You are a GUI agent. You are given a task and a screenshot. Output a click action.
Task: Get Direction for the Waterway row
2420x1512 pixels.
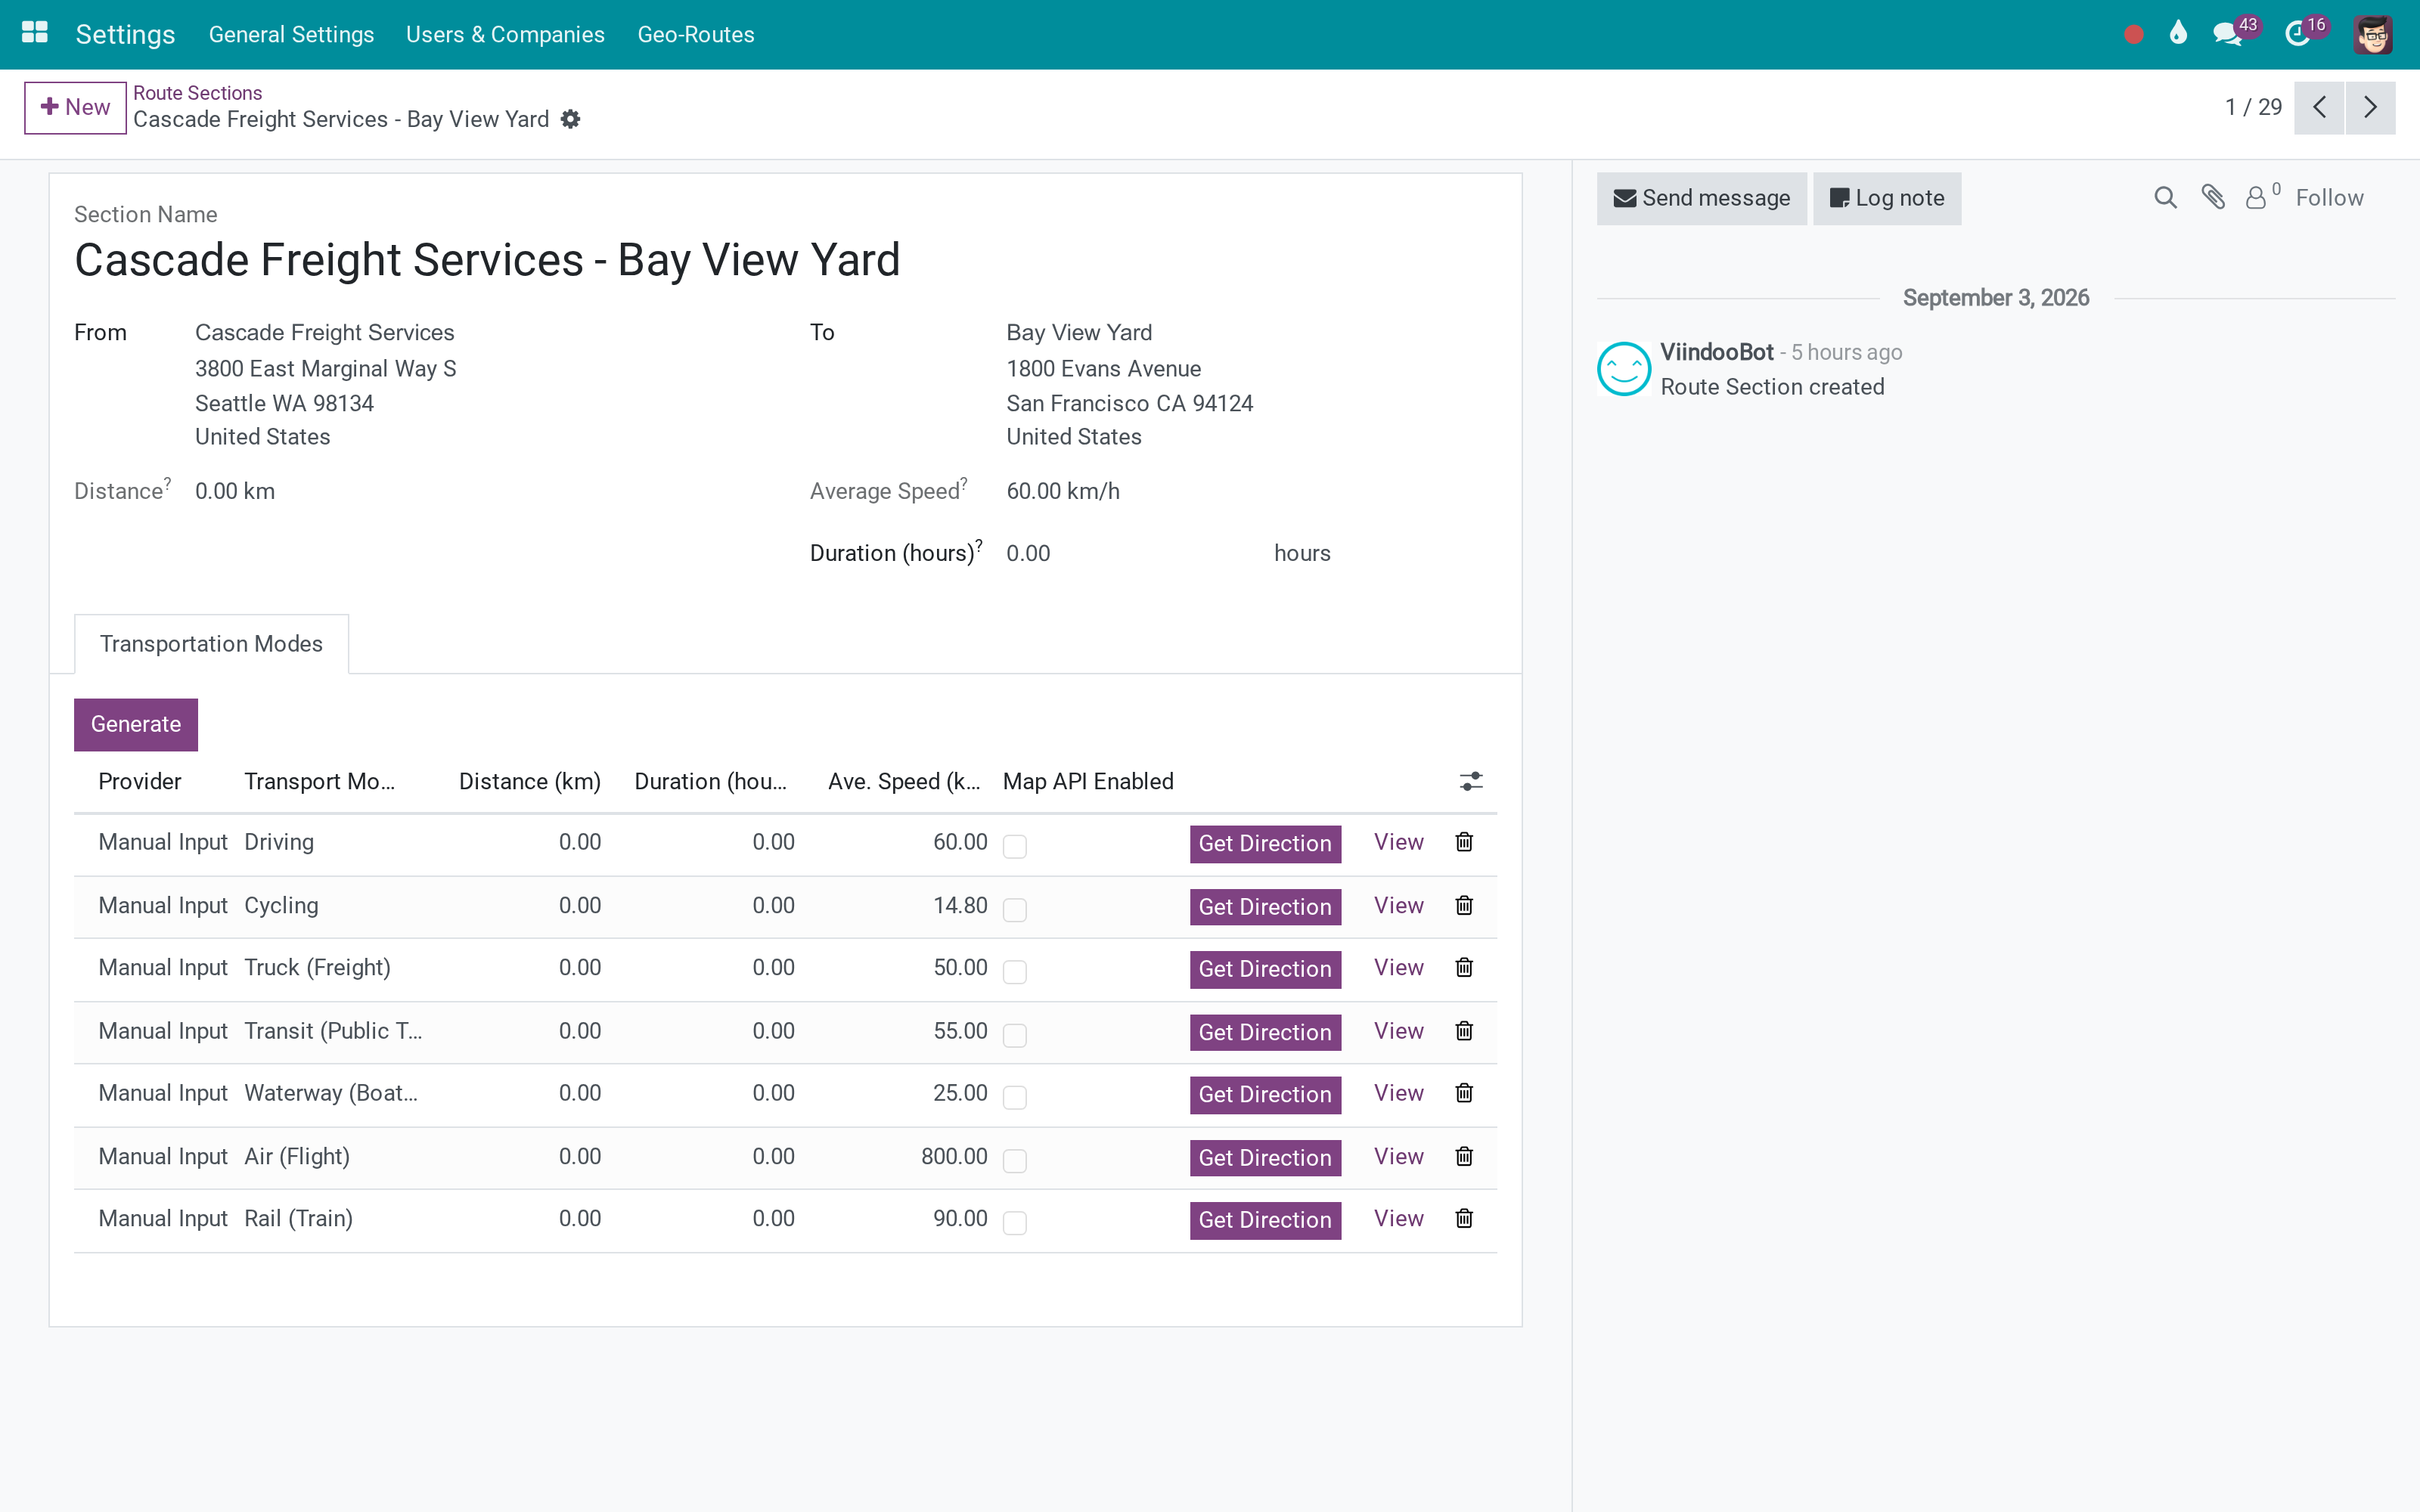point(1265,1094)
